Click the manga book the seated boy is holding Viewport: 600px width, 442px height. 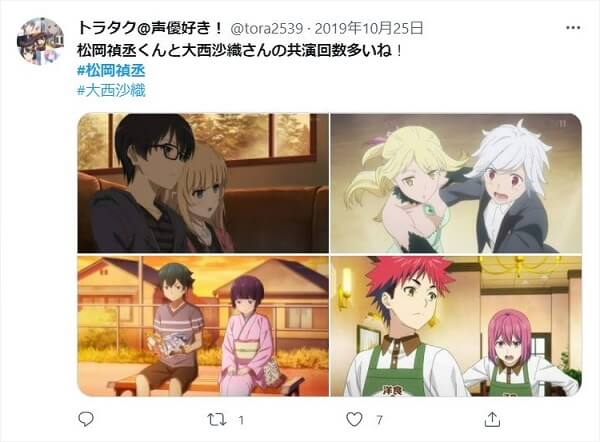pyautogui.click(x=169, y=344)
